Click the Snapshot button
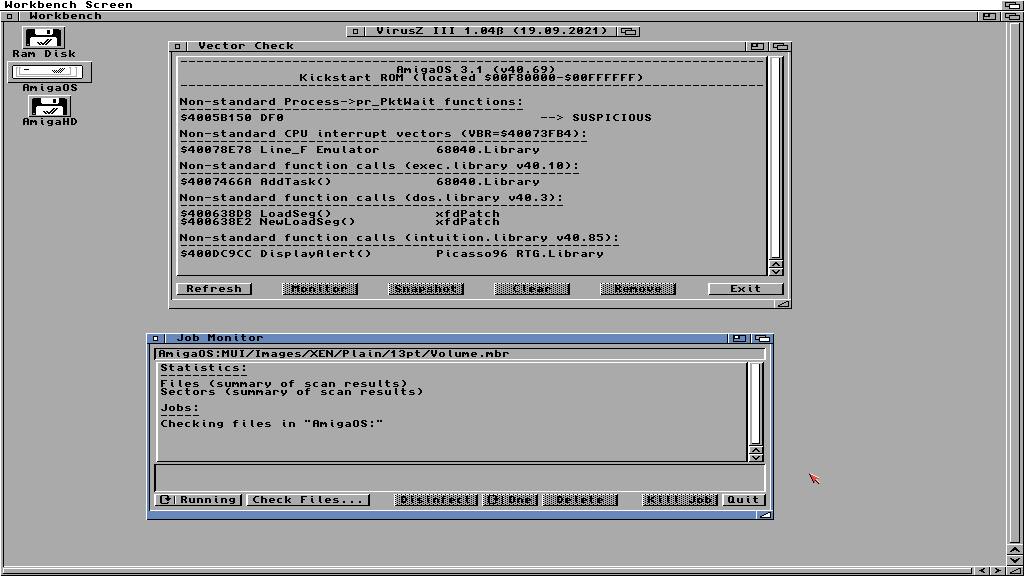 click(426, 289)
